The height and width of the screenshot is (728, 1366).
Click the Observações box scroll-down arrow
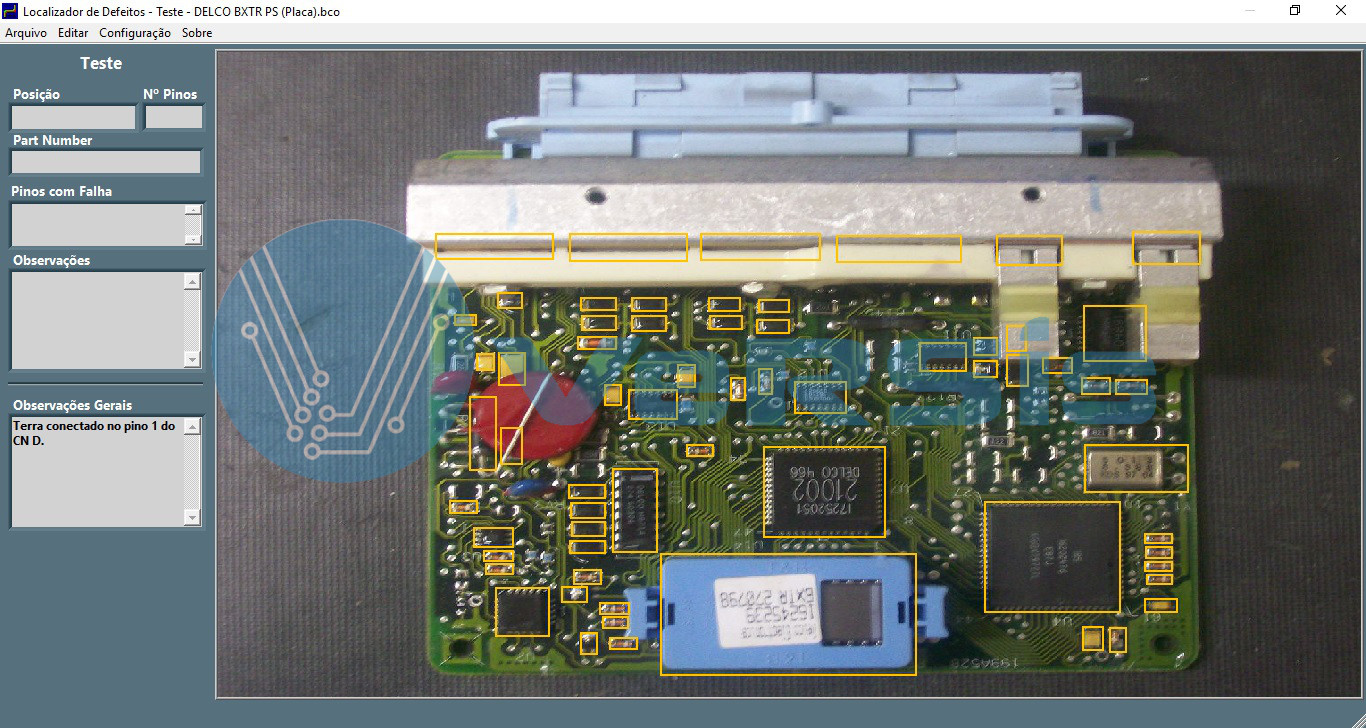[193, 360]
